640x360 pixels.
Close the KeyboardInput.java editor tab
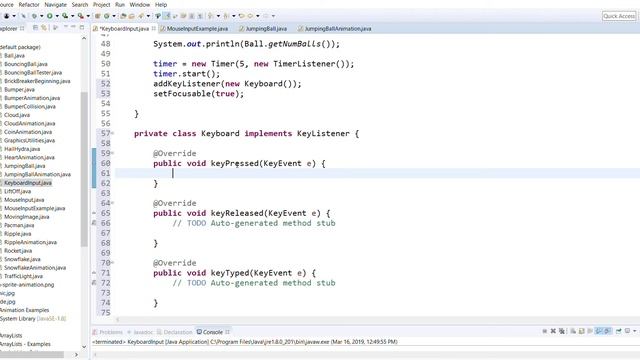[153, 29]
